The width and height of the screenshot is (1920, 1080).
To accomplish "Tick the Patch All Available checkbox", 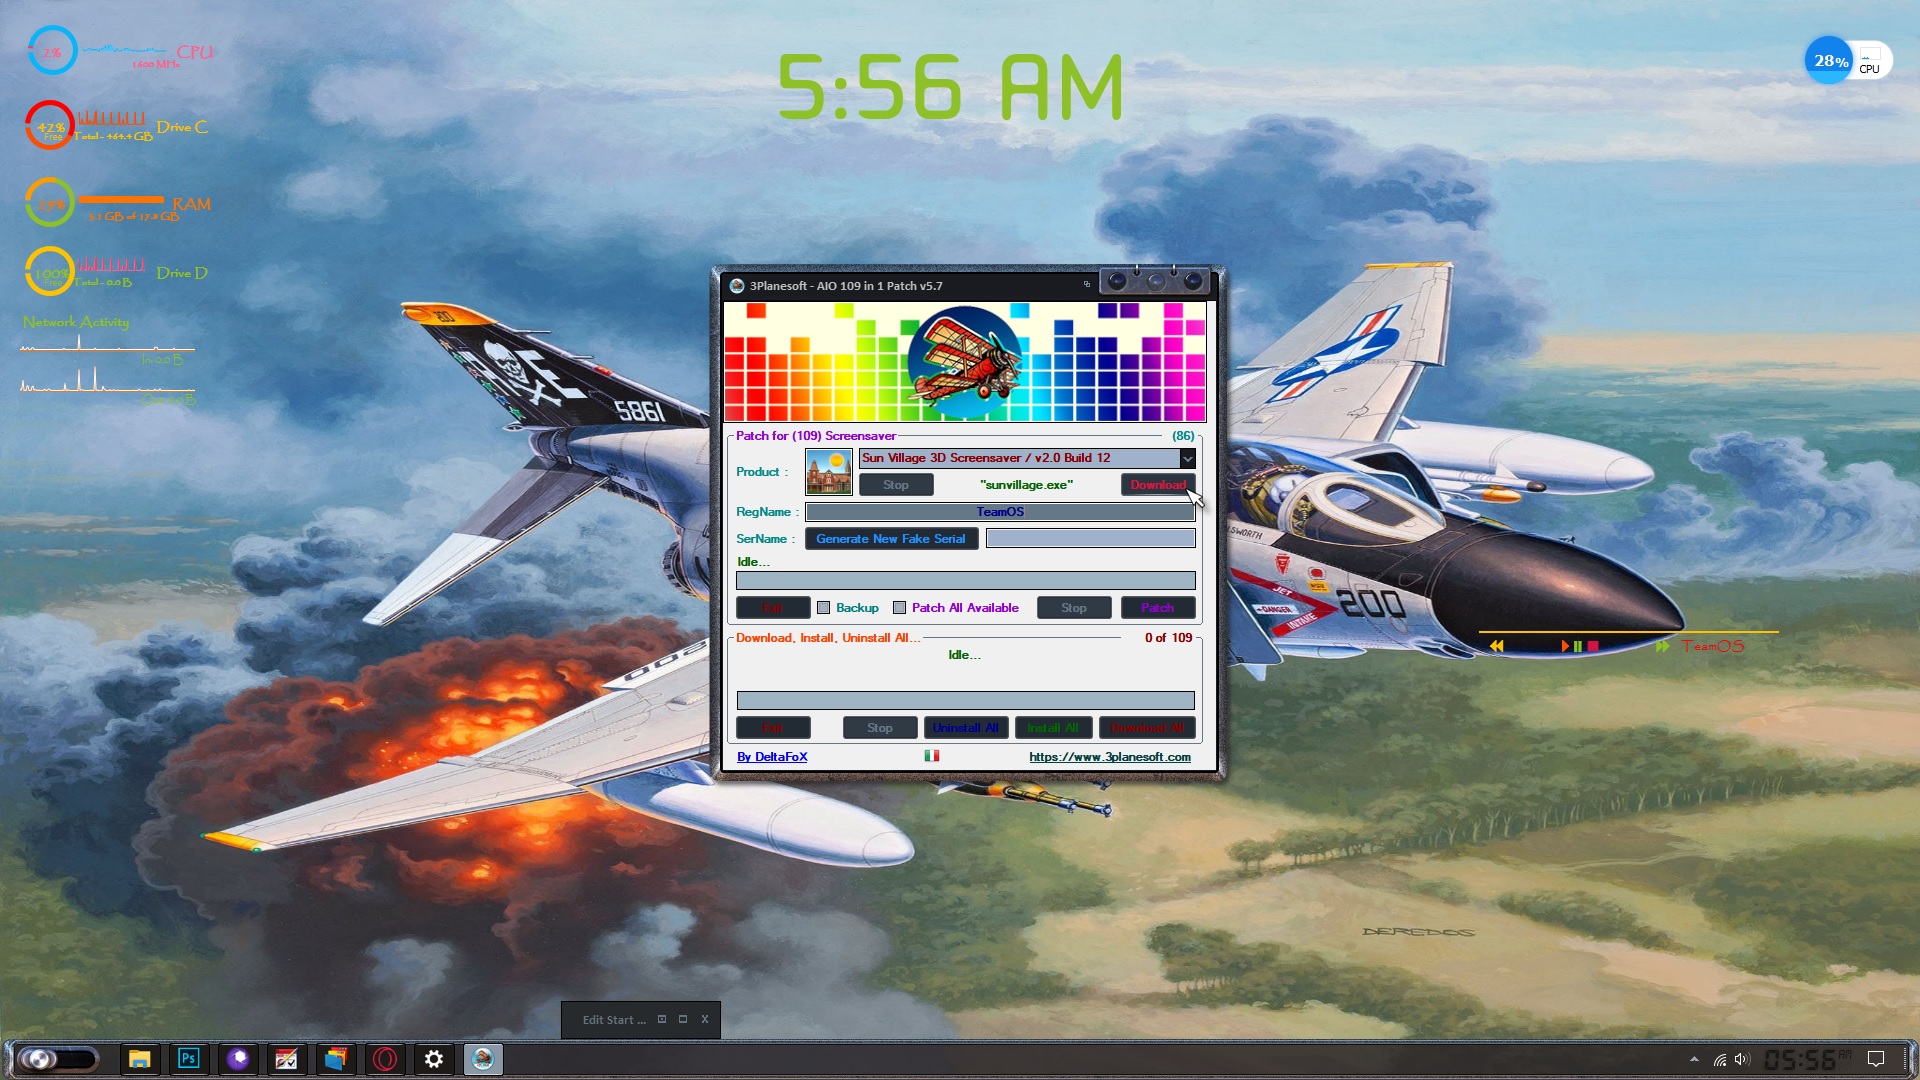I will coord(900,608).
